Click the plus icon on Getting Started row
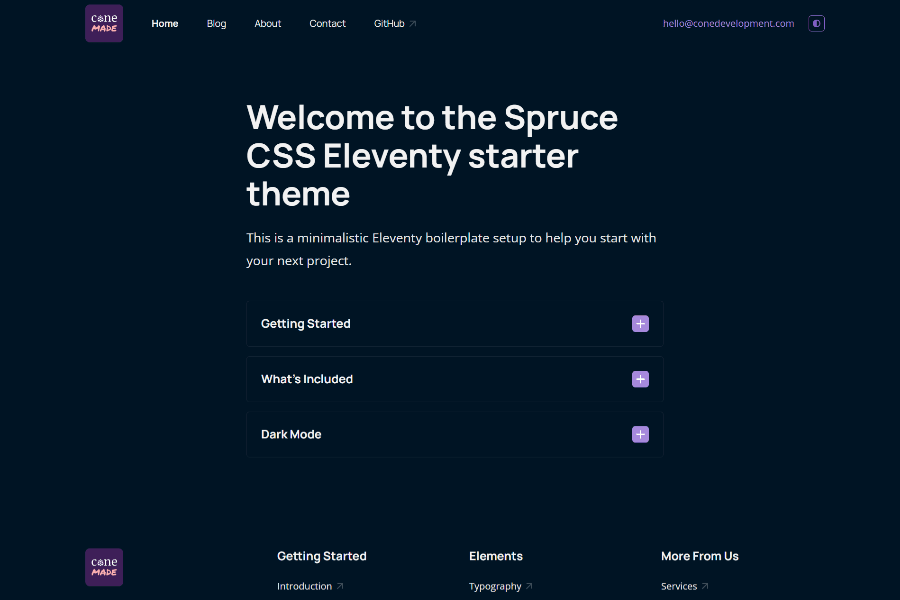 (x=640, y=323)
